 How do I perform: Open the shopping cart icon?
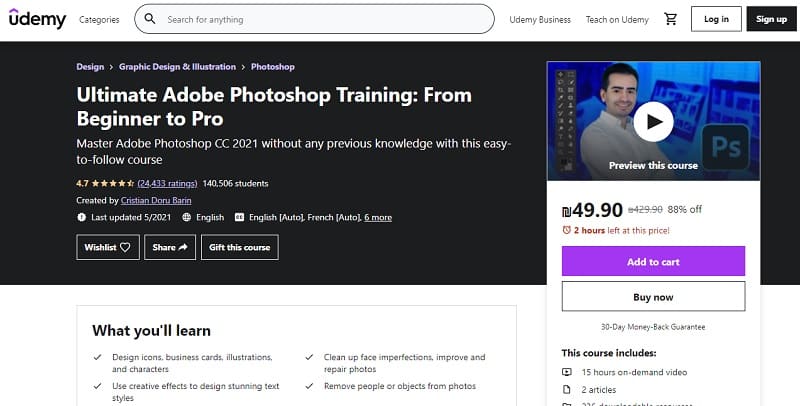click(670, 19)
